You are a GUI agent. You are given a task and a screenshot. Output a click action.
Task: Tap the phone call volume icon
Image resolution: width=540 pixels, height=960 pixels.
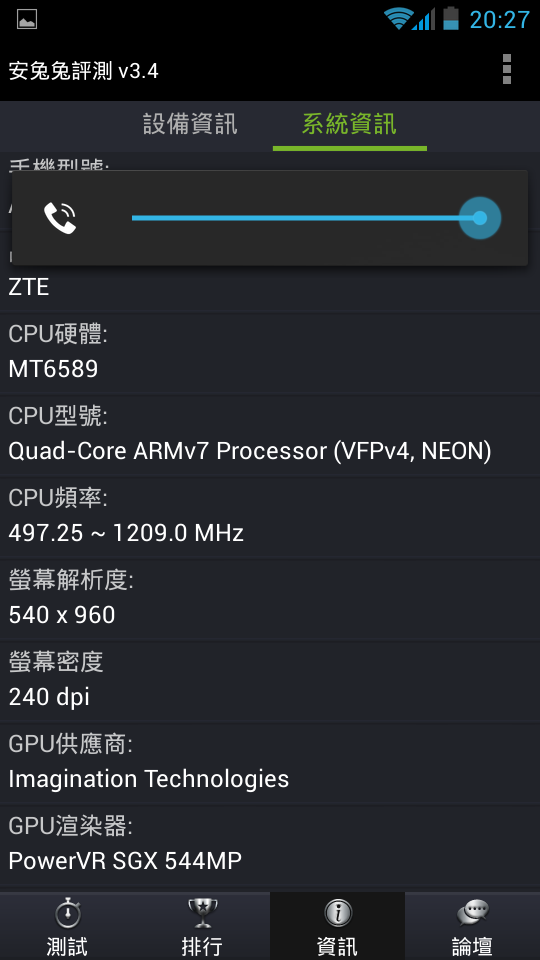pos(60,218)
